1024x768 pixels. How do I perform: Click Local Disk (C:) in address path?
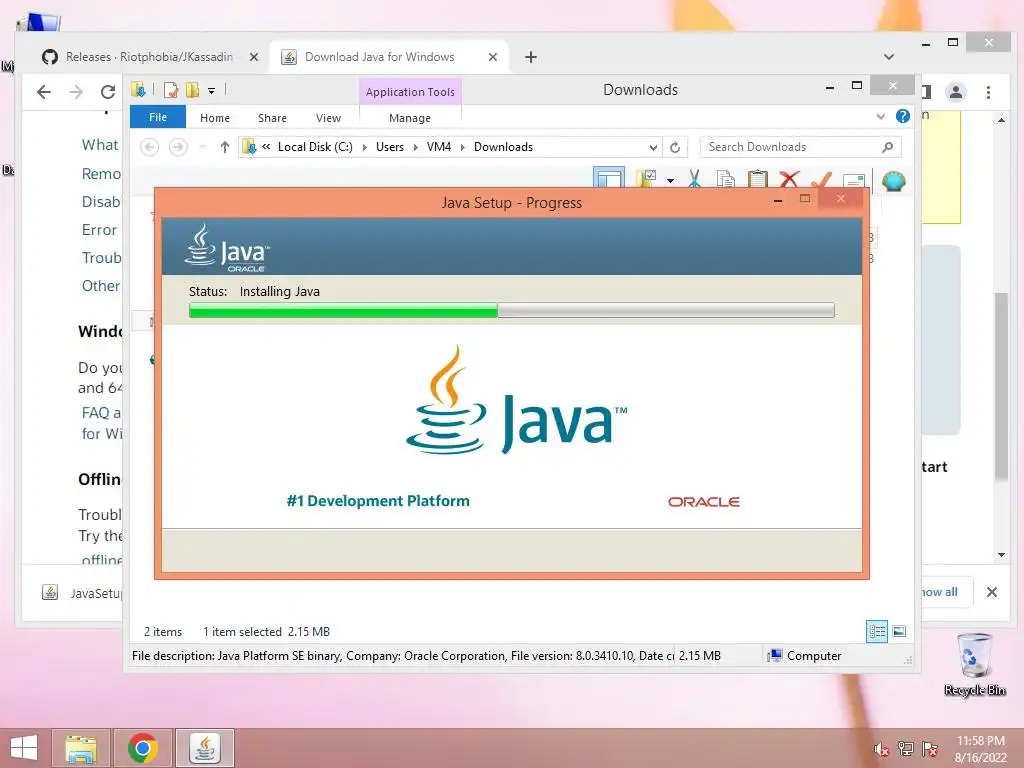(x=315, y=147)
